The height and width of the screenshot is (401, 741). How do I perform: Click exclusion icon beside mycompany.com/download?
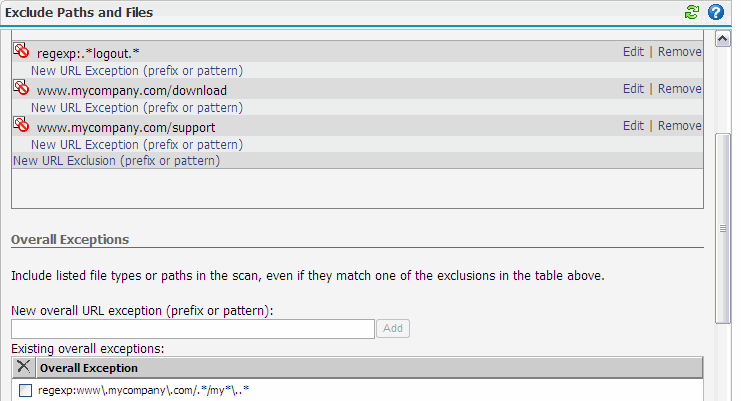(21, 88)
